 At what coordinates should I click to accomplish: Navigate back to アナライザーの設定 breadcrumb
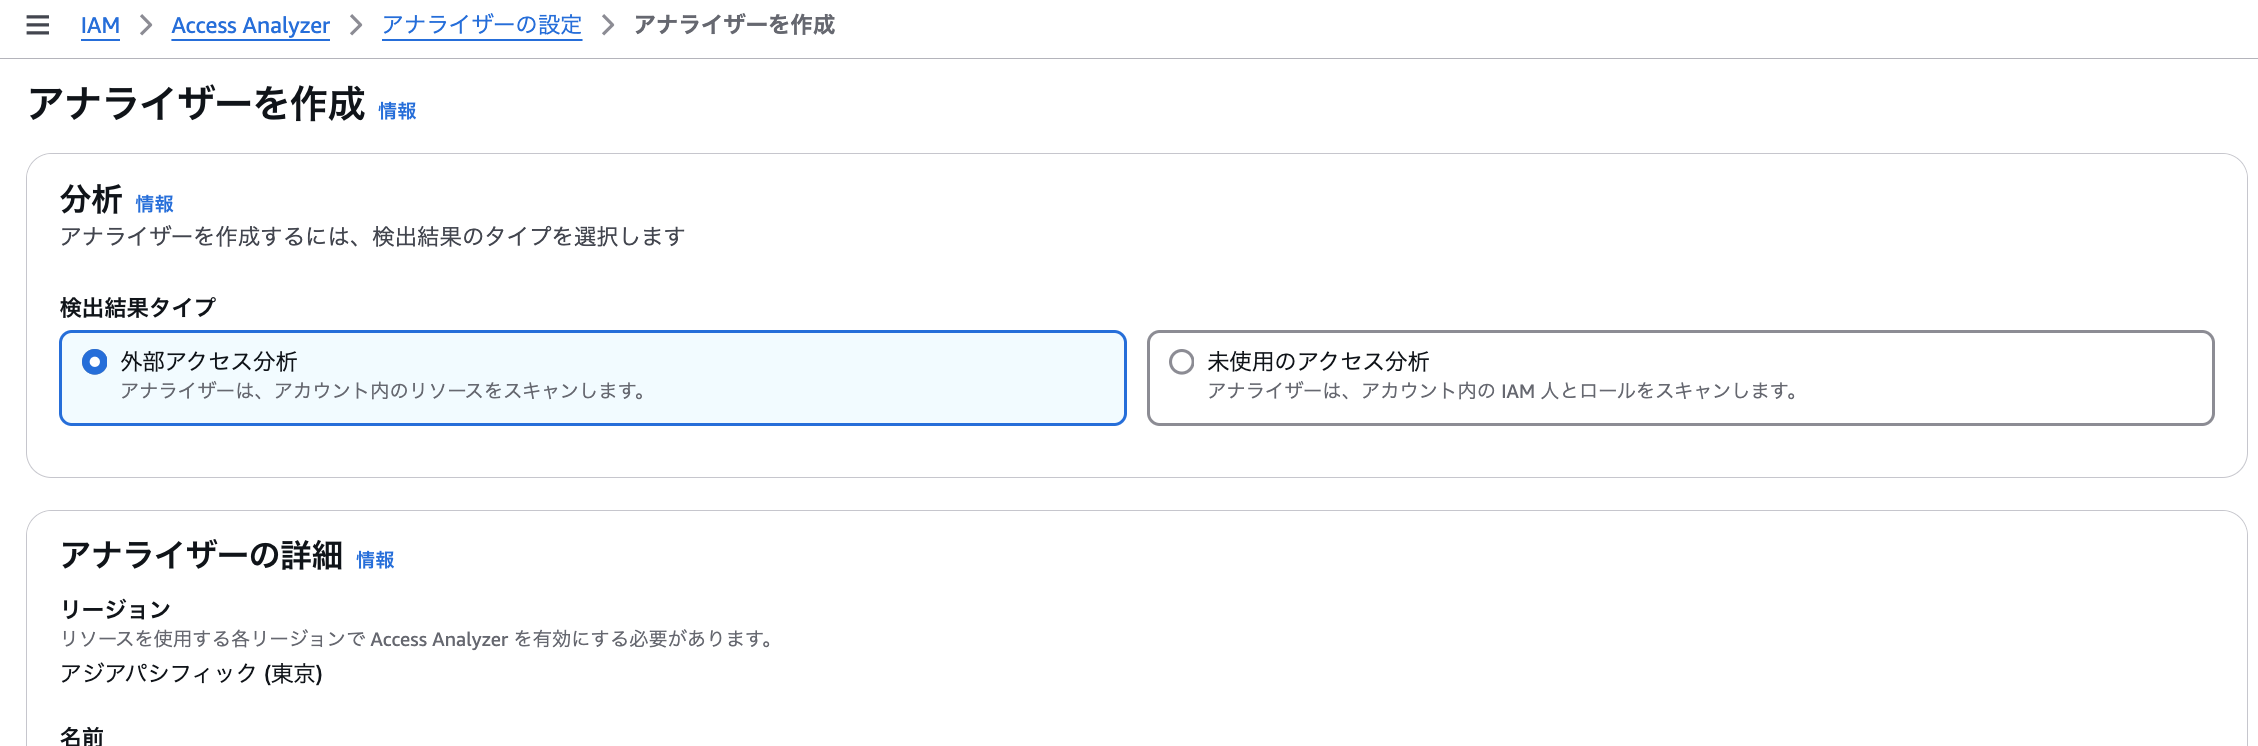click(481, 25)
